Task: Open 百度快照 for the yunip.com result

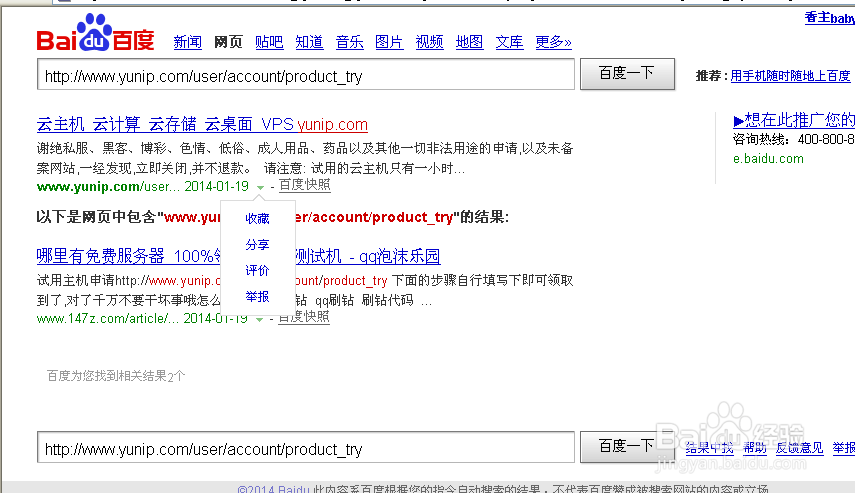Action: 305,185
